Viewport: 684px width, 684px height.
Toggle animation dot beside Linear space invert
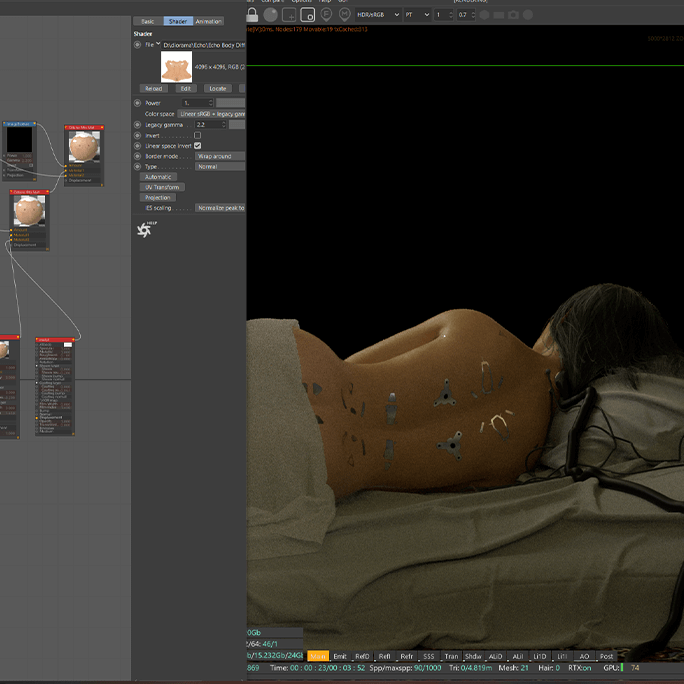tap(137, 146)
